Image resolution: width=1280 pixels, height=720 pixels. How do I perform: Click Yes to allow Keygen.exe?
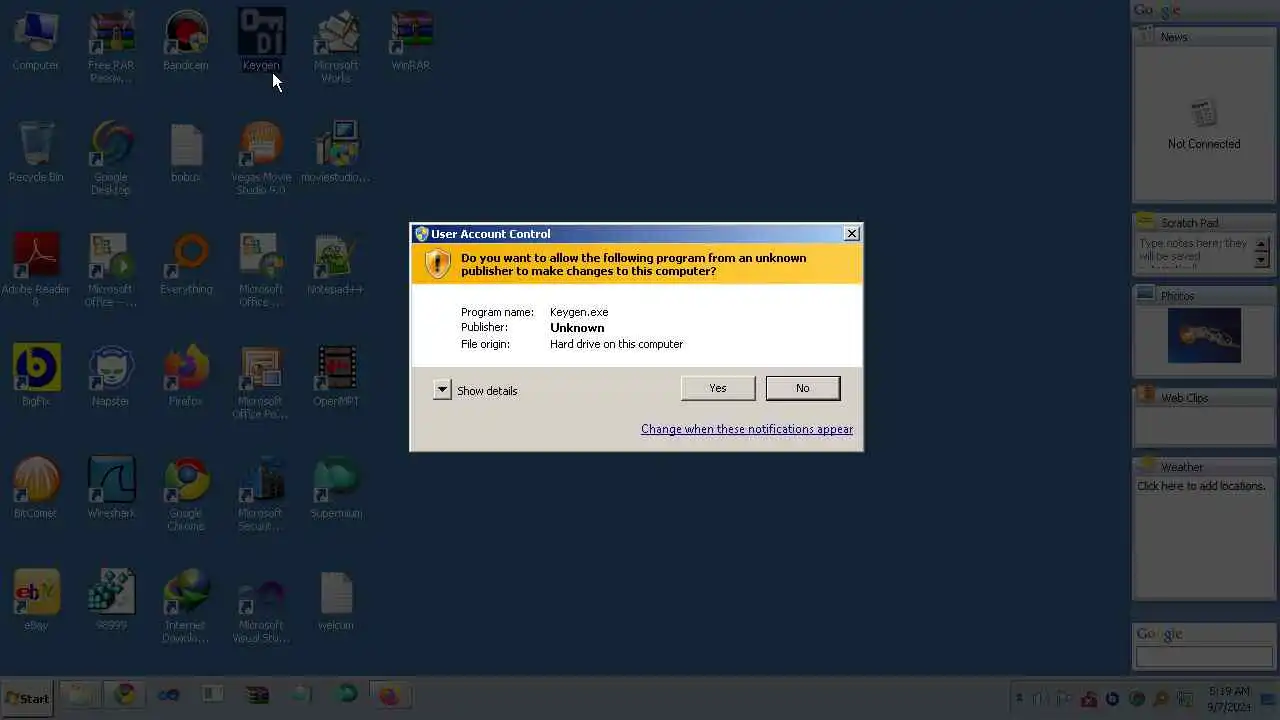718,388
